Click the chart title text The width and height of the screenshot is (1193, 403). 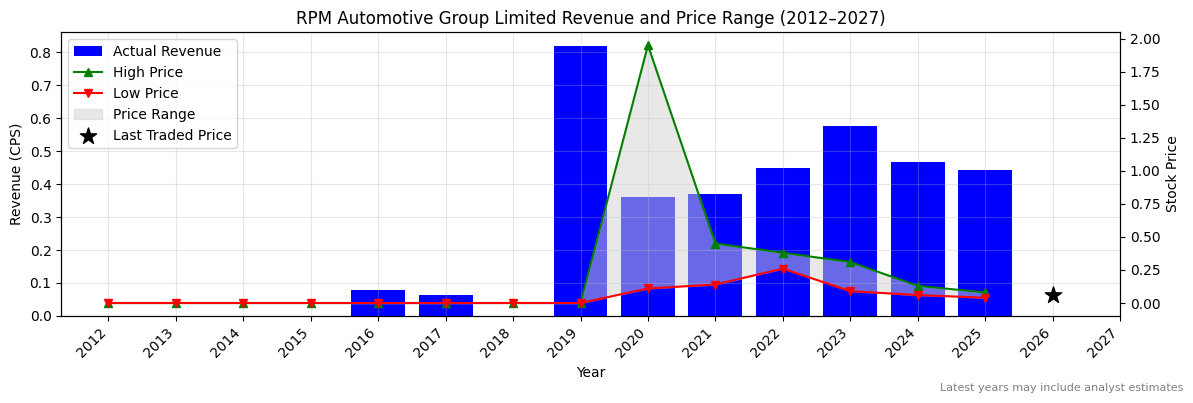pyautogui.click(x=590, y=18)
